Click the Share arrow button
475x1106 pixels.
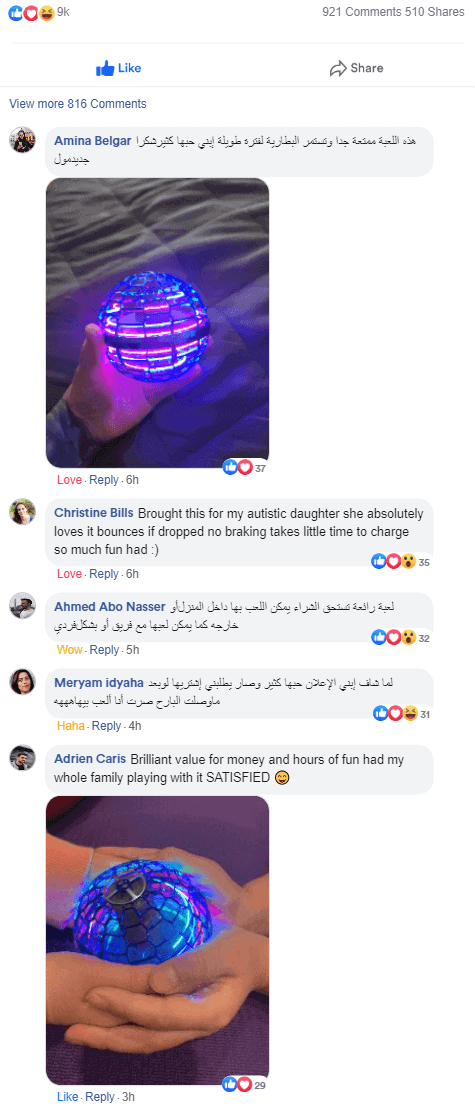(x=356, y=68)
